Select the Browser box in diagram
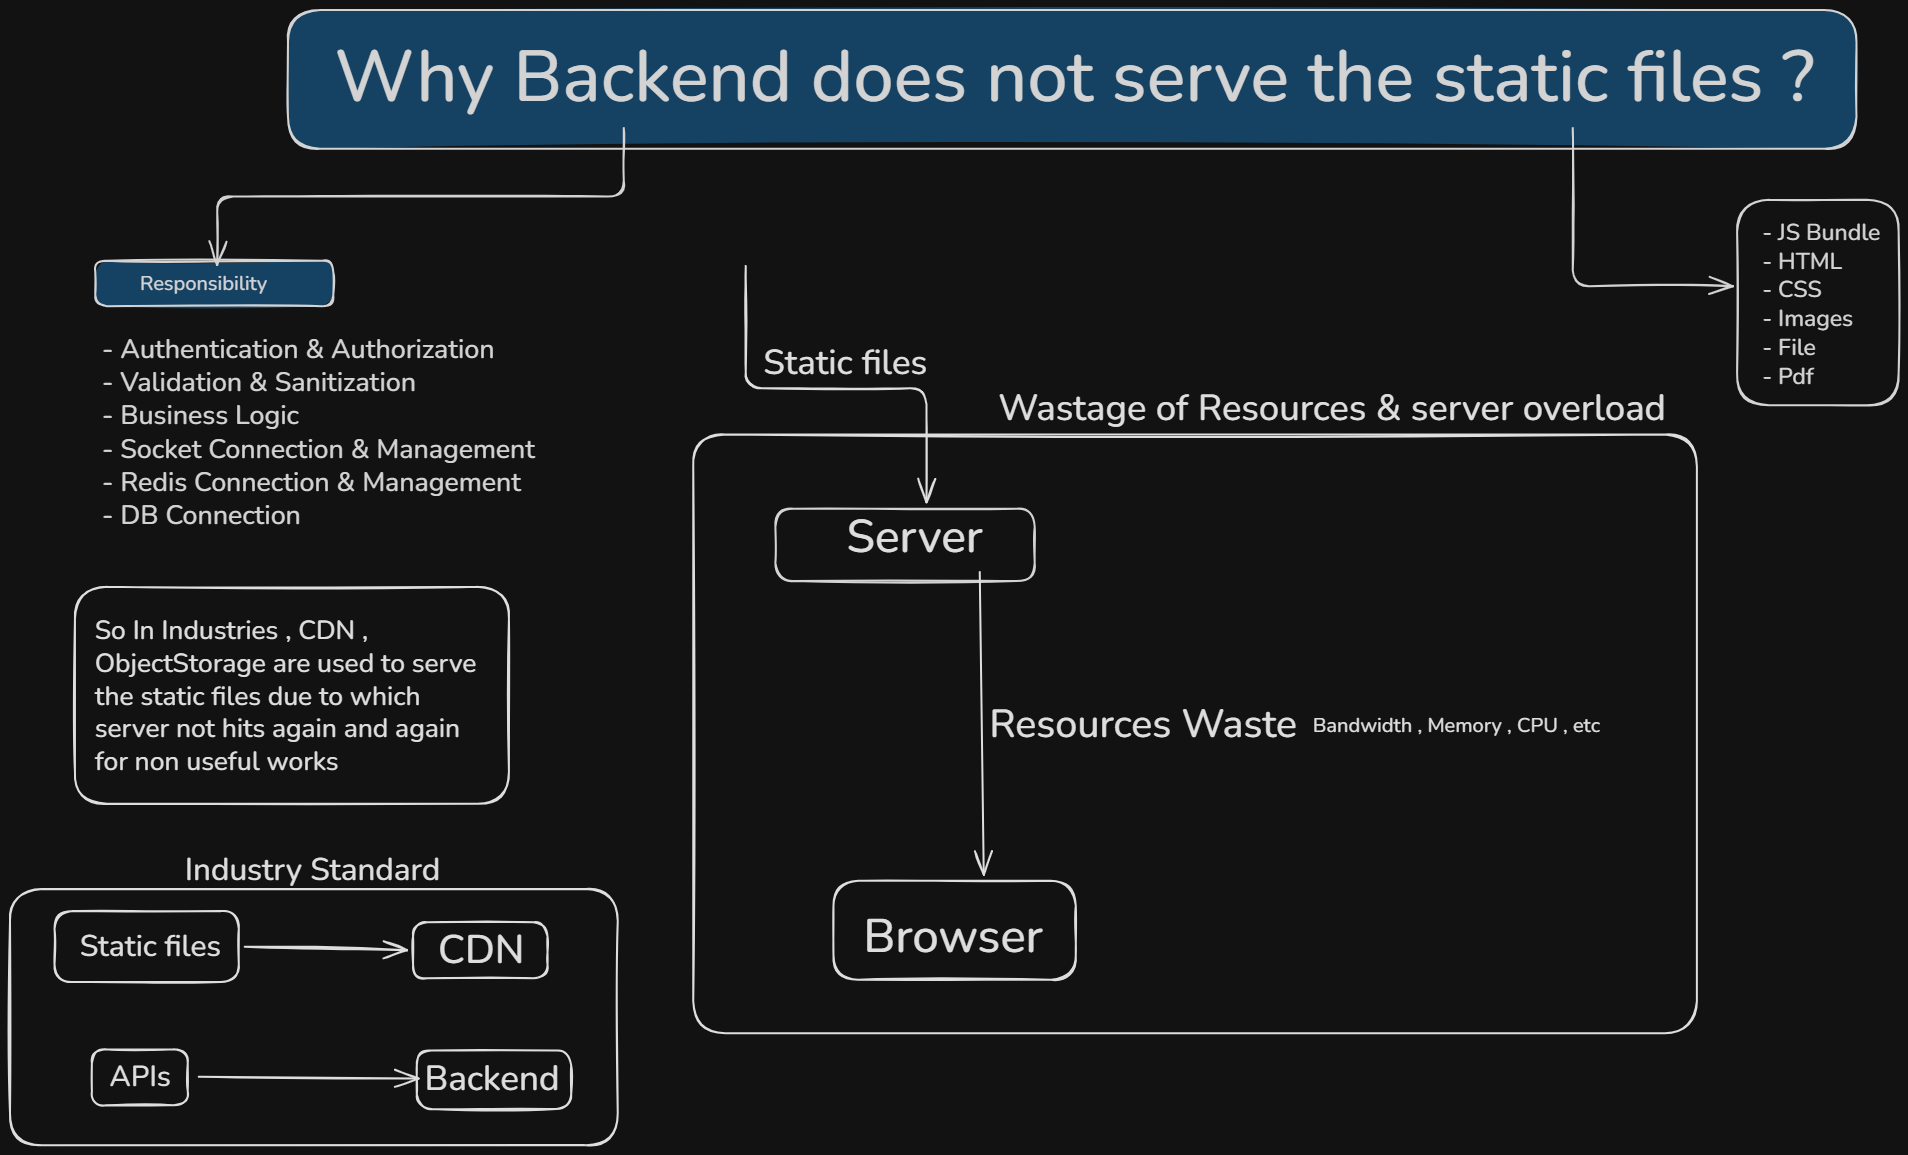1908x1155 pixels. pyautogui.click(x=954, y=930)
